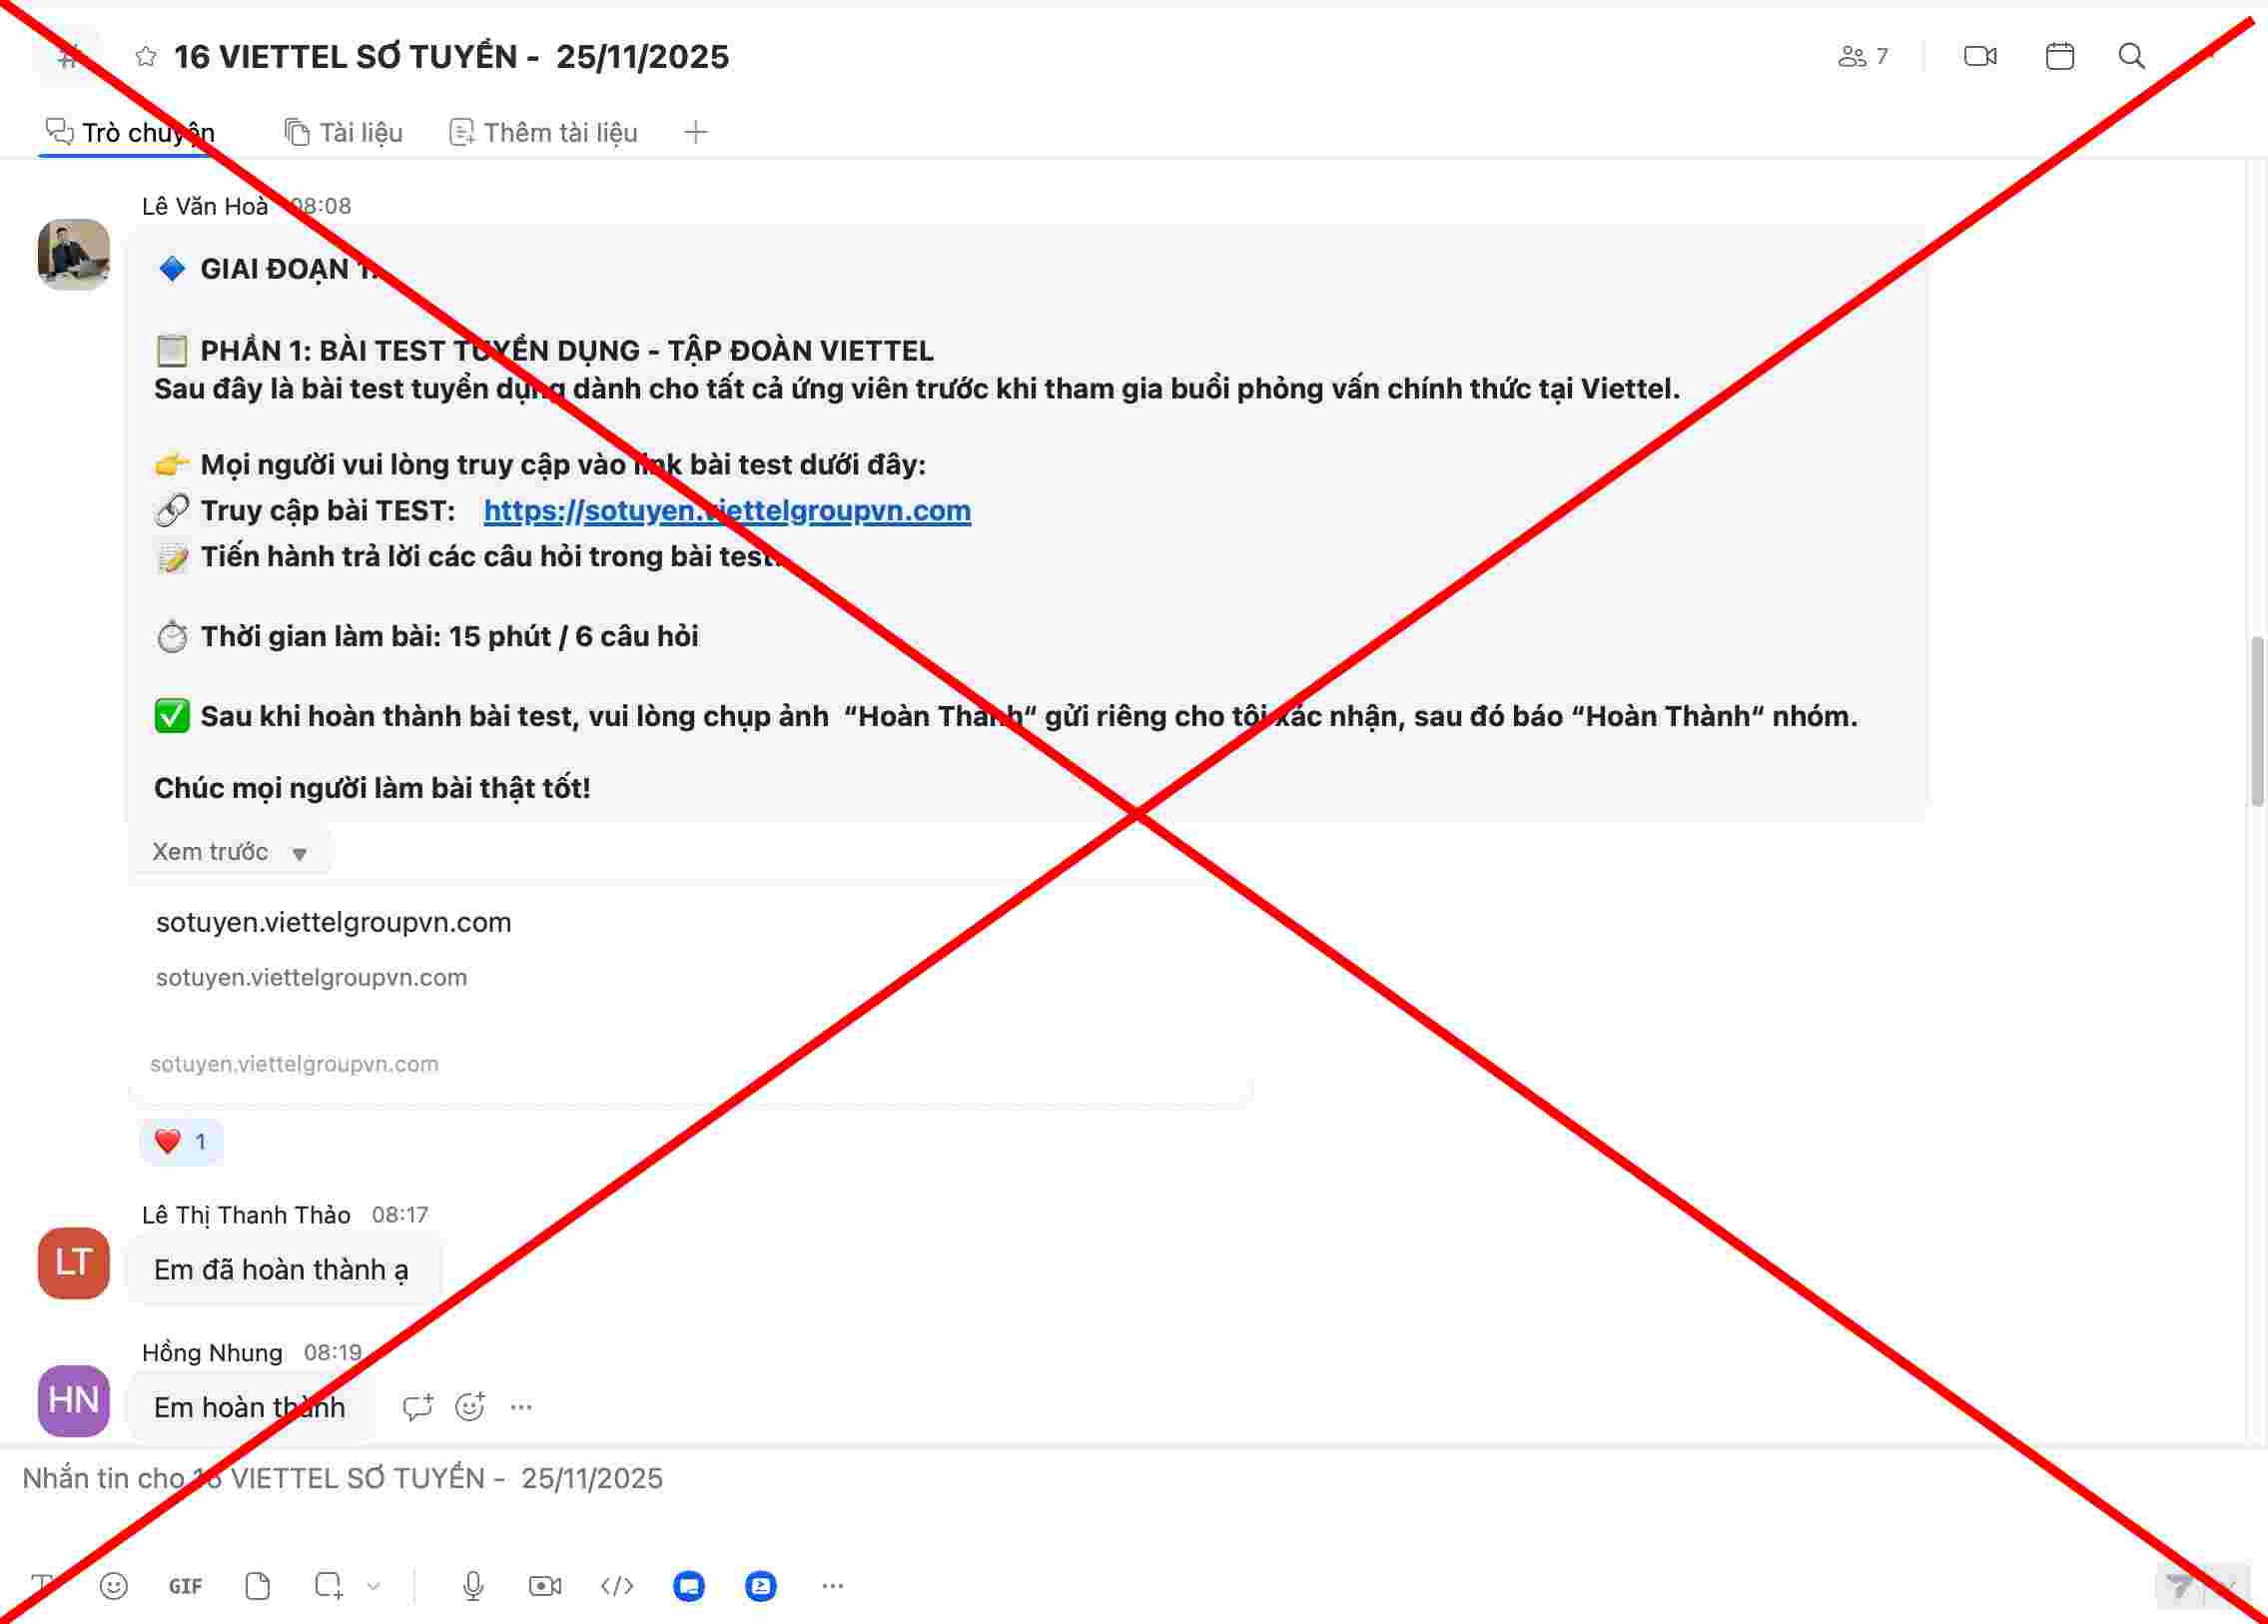This screenshot has width=2268, height=1624.
Task: Record an audio message with the microphone
Action: point(473,1586)
